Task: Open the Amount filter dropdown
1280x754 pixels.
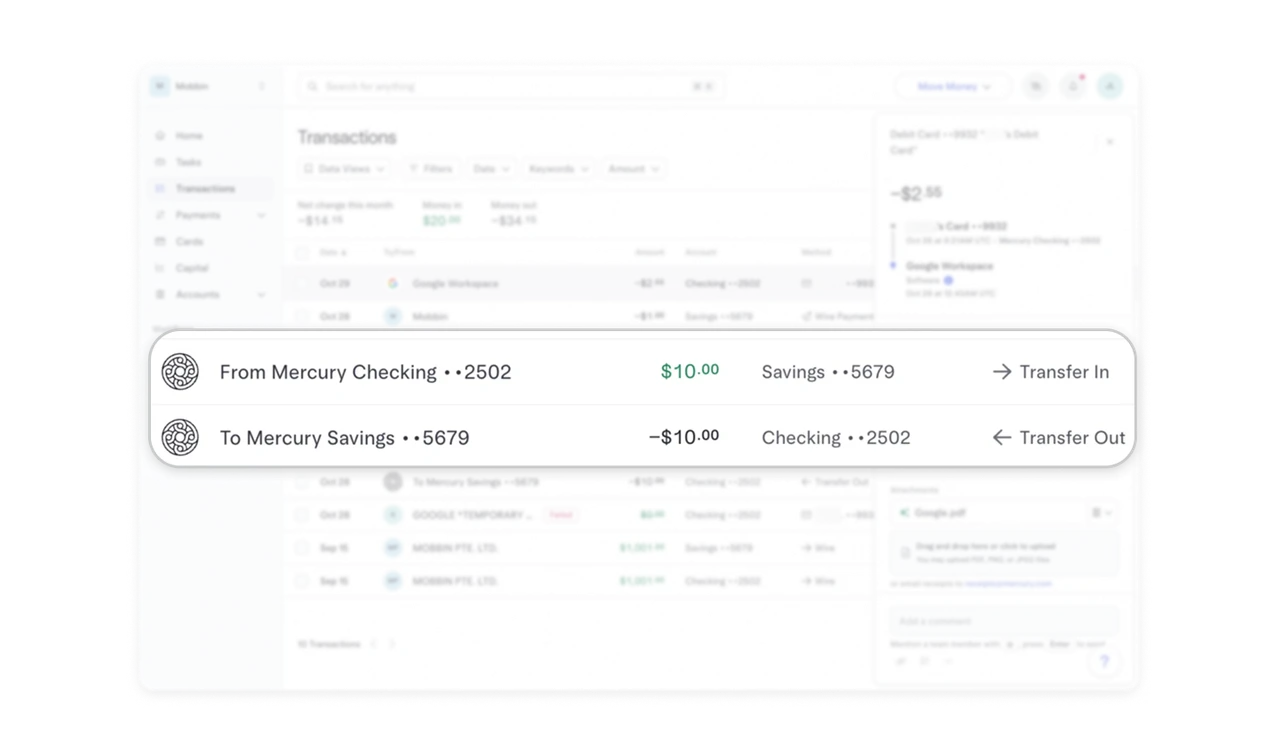Action: point(634,169)
